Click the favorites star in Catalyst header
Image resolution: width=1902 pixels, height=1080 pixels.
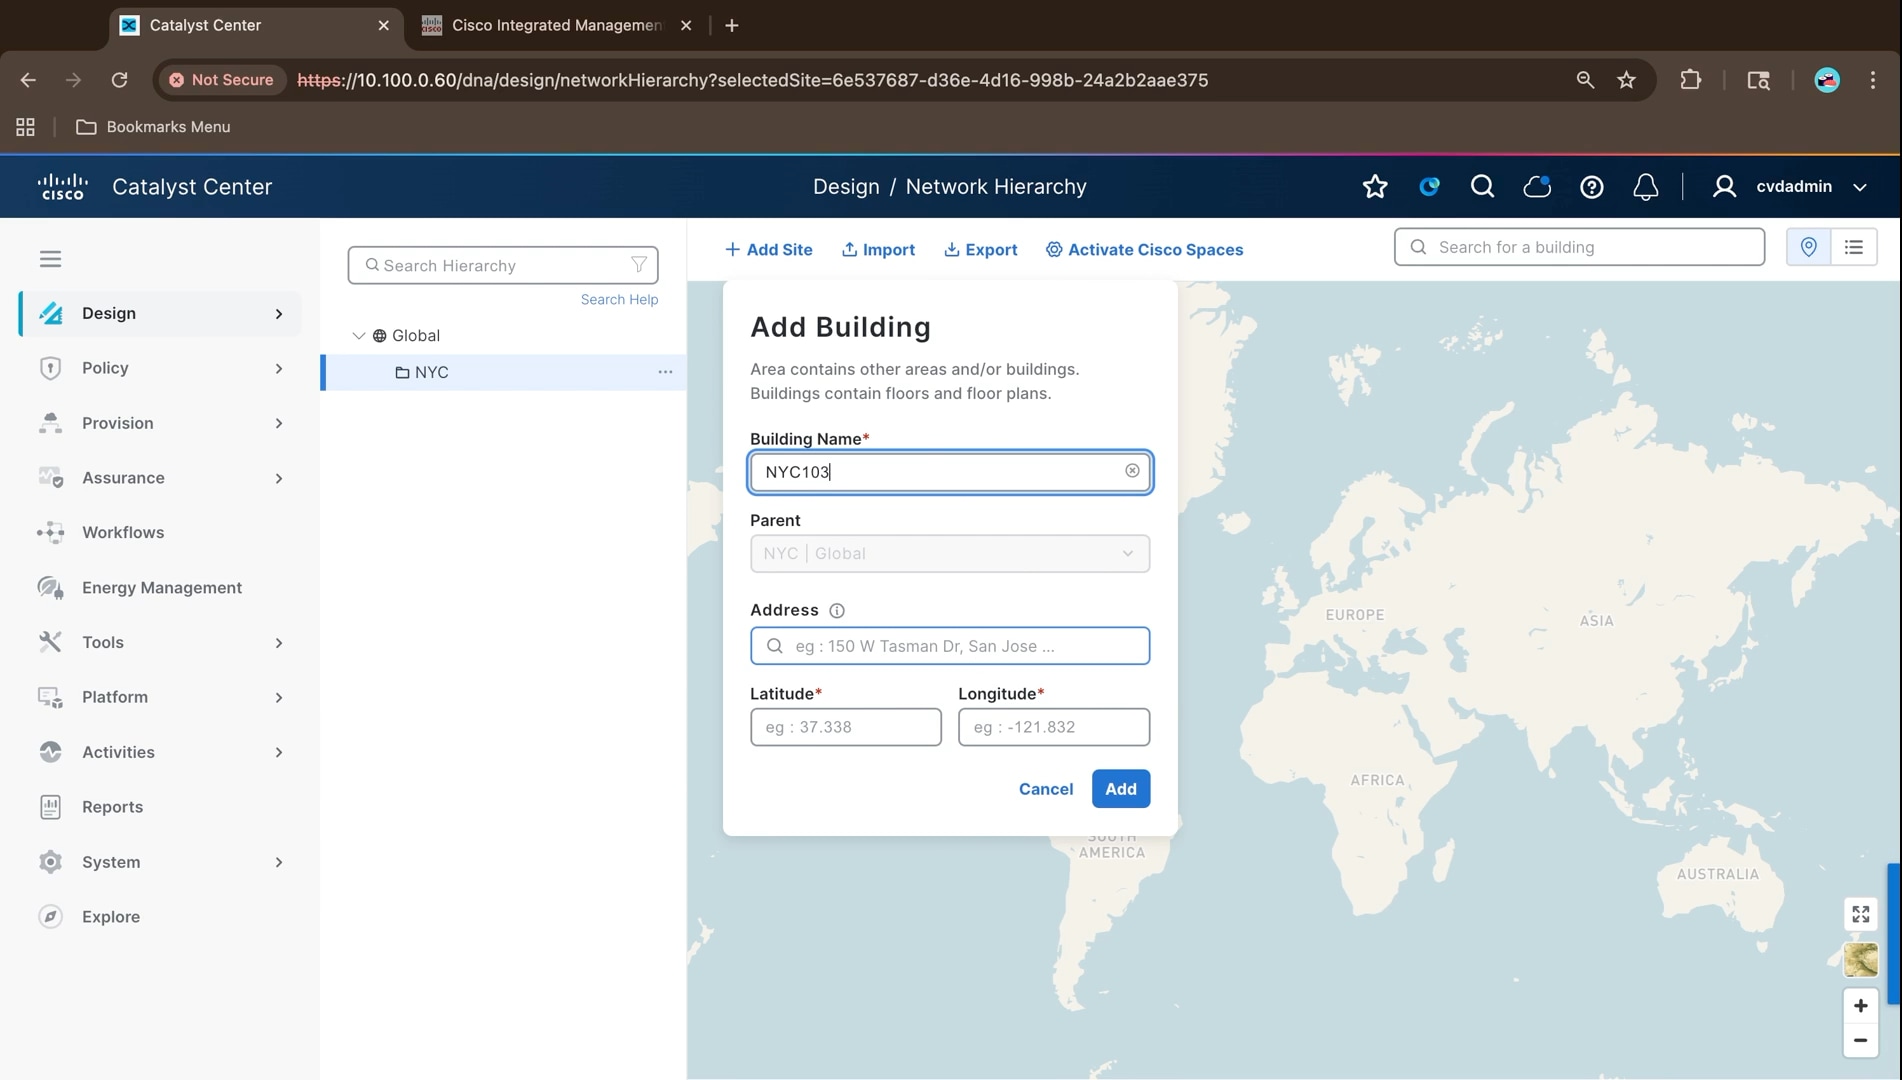pyautogui.click(x=1375, y=187)
